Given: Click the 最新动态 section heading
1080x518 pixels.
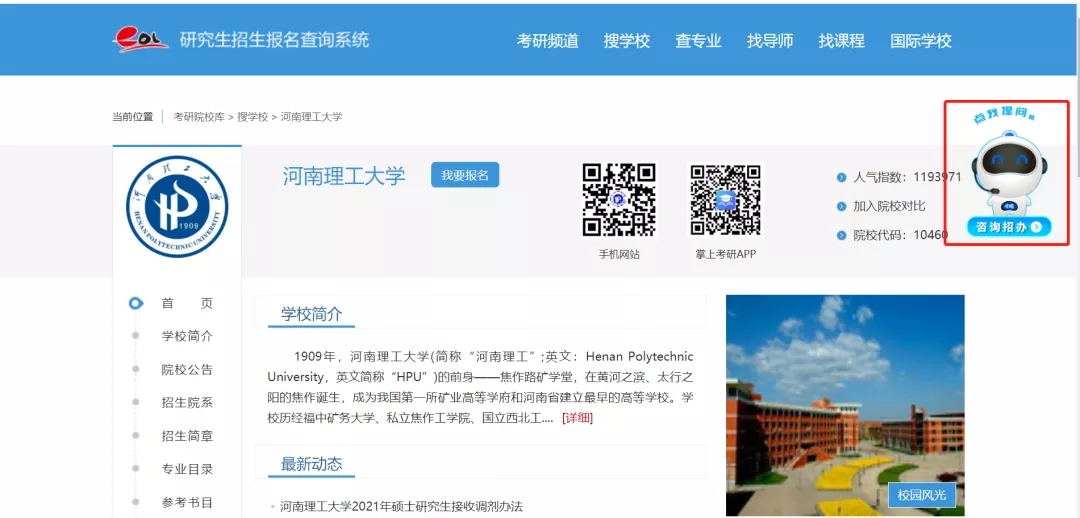Looking at the screenshot, I should point(311,464).
